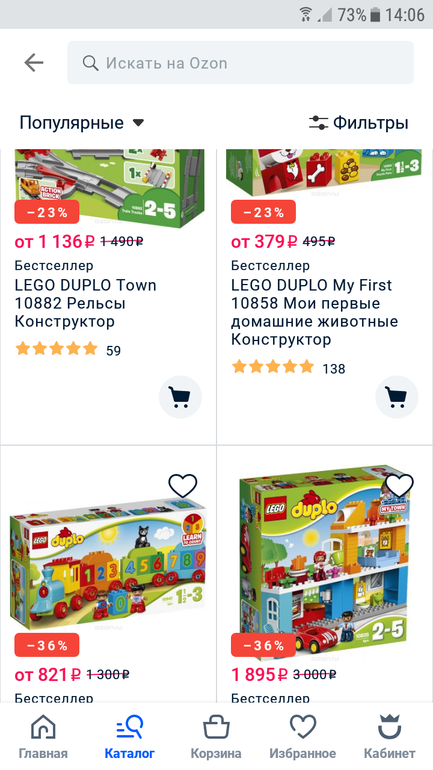This screenshot has width=433, height=770.
Task: Tap the back arrow icon
Action: (34, 63)
